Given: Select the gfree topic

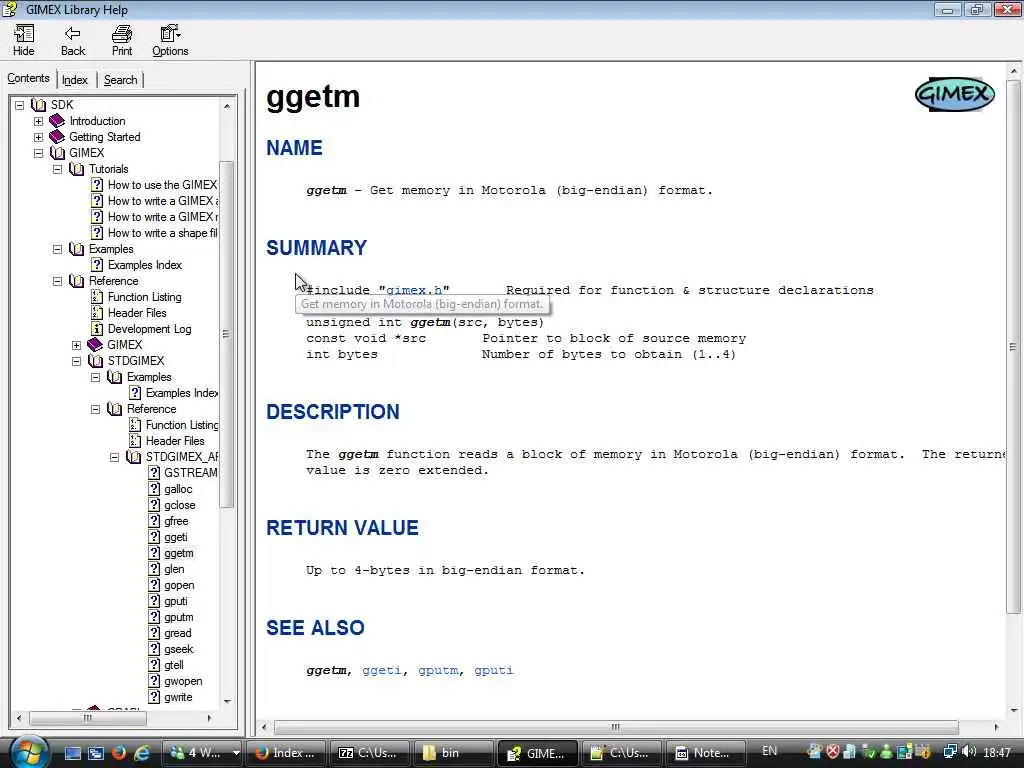Looking at the screenshot, I should click(176, 521).
